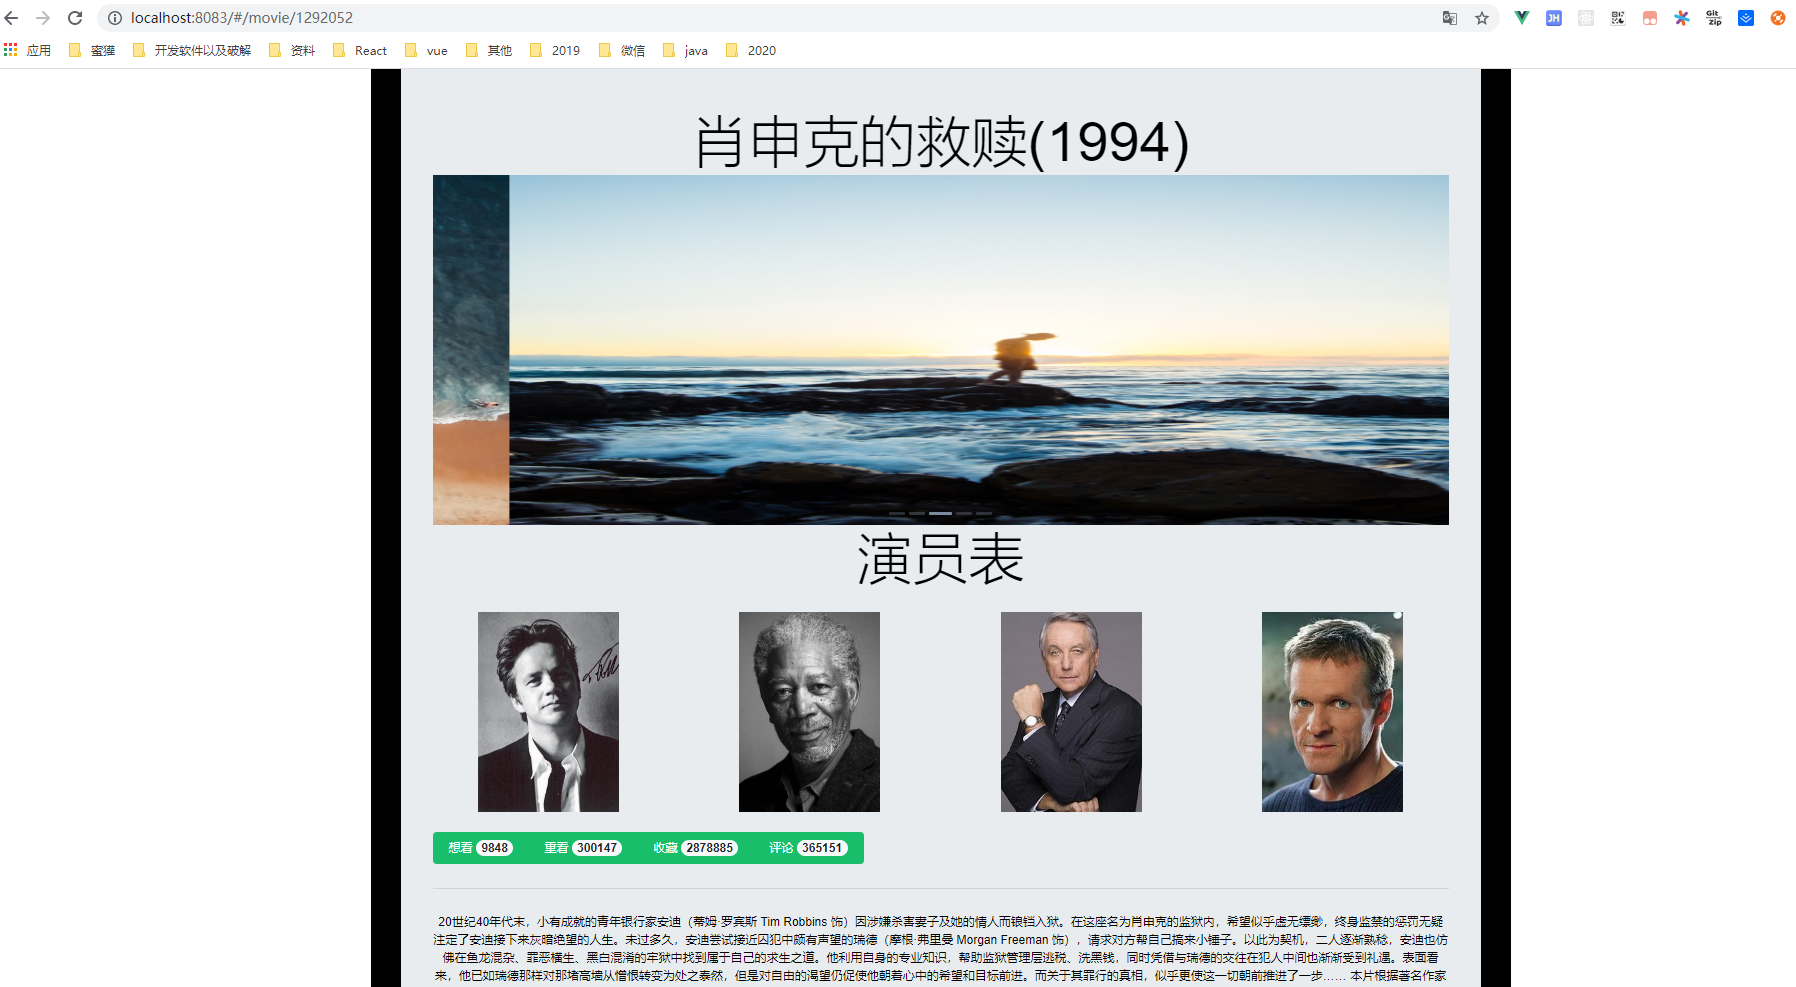The height and width of the screenshot is (987, 1796).
Task: Select the fourth carousel indicator
Action: (x=964, y=513)
